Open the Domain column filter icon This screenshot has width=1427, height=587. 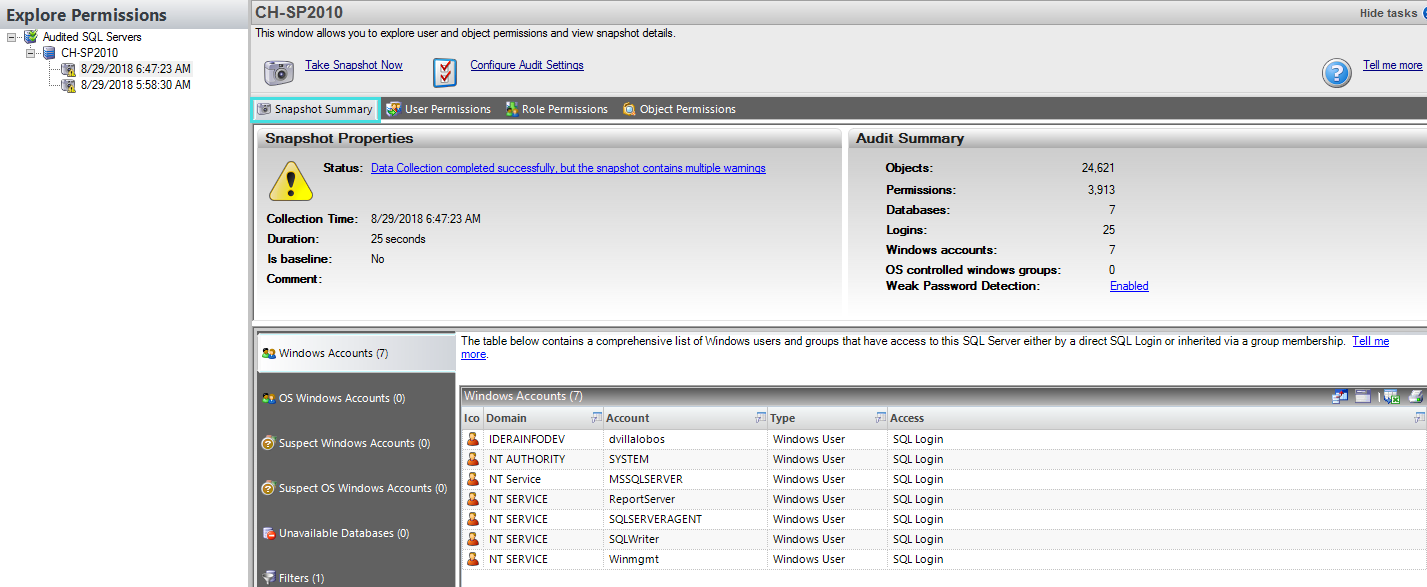click(x=597, y=418)
